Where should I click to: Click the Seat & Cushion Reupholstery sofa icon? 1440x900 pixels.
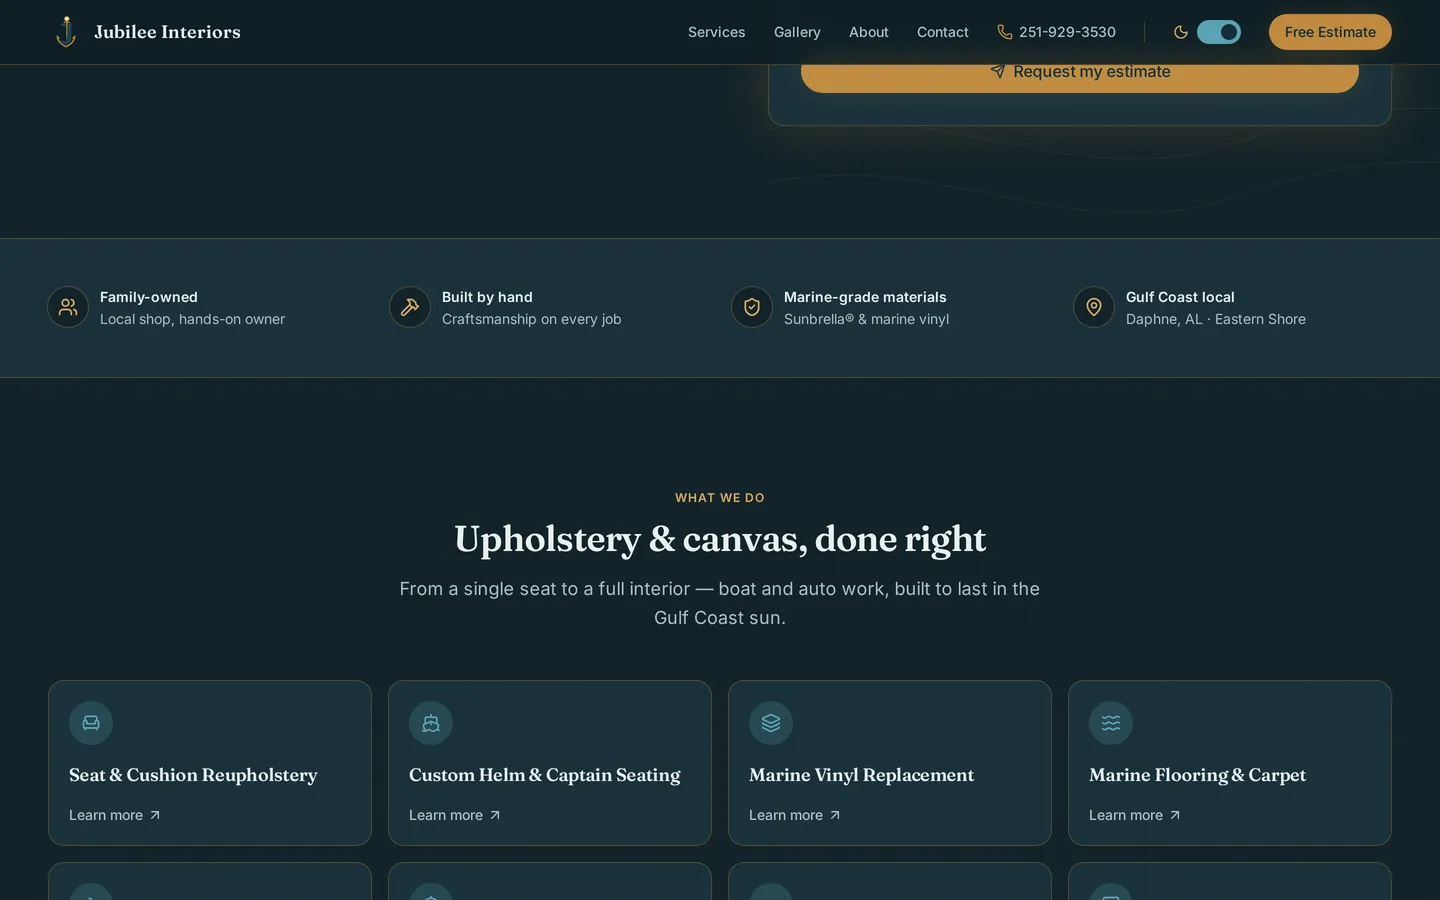point(91,723)
